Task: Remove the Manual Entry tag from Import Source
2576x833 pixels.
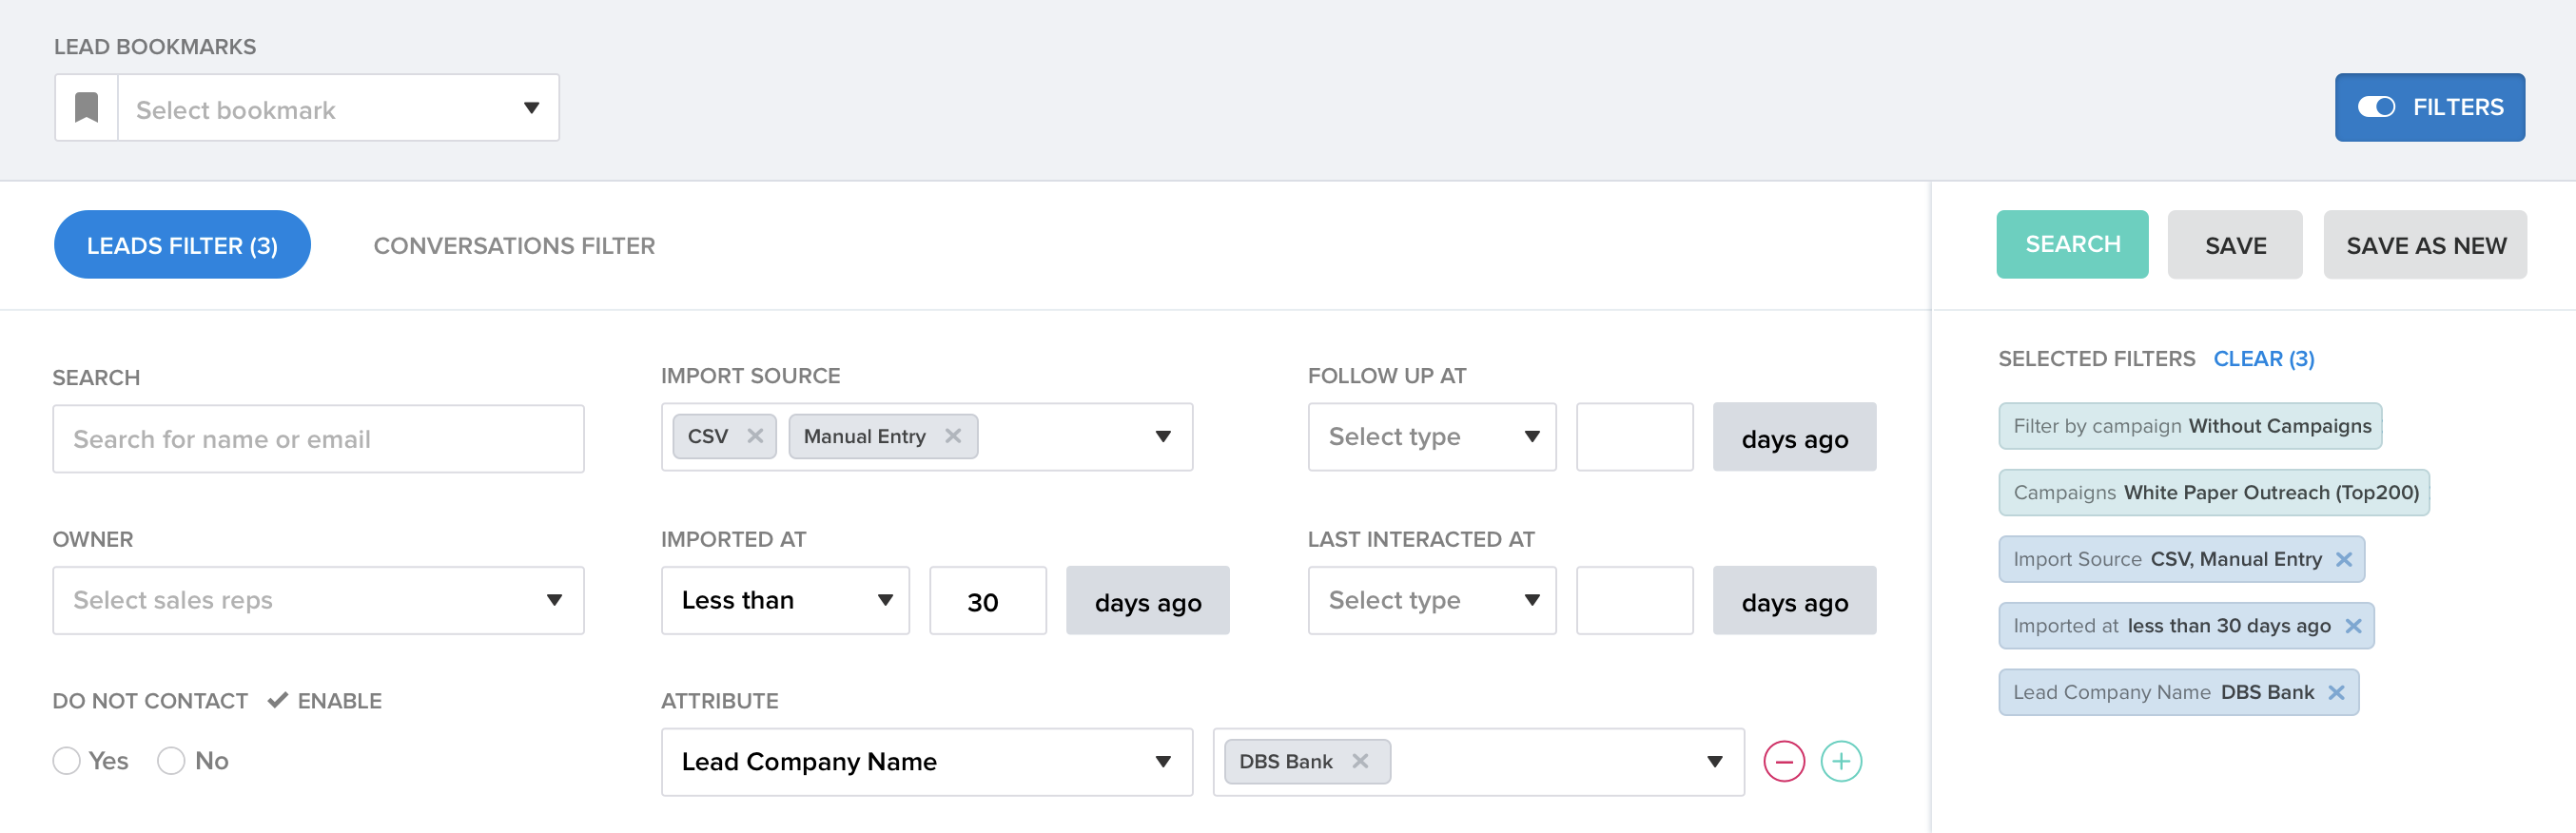Action: coord(953,436)
